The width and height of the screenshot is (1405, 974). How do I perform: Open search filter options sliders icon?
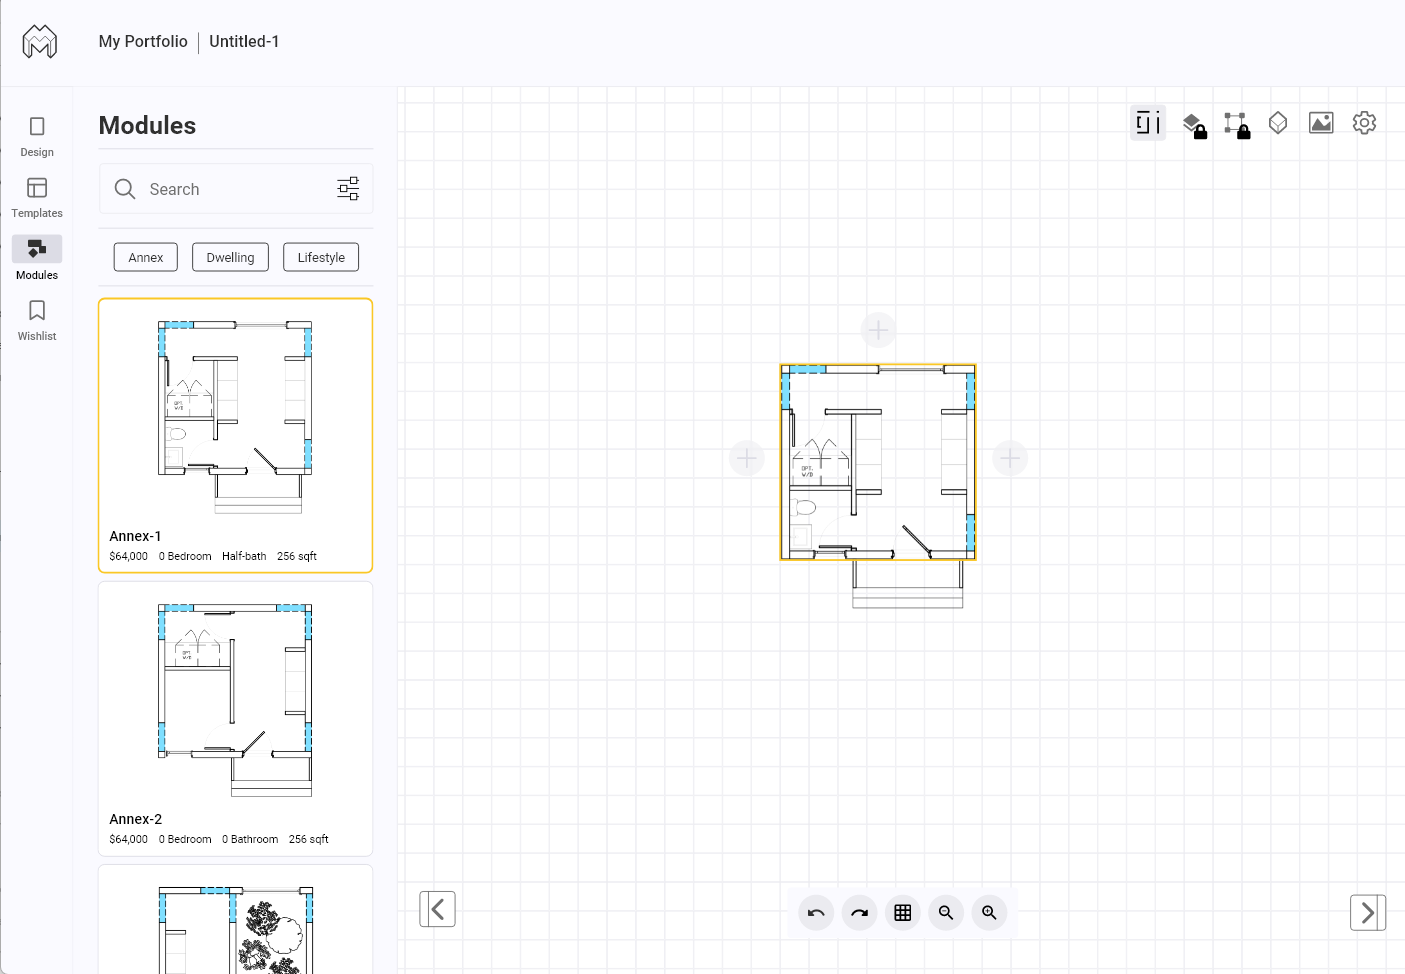tap(348, 189)
